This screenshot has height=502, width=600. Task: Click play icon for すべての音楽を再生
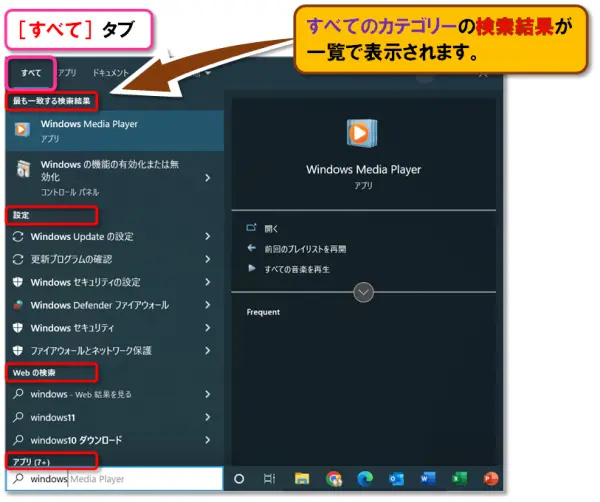(251, 268)
